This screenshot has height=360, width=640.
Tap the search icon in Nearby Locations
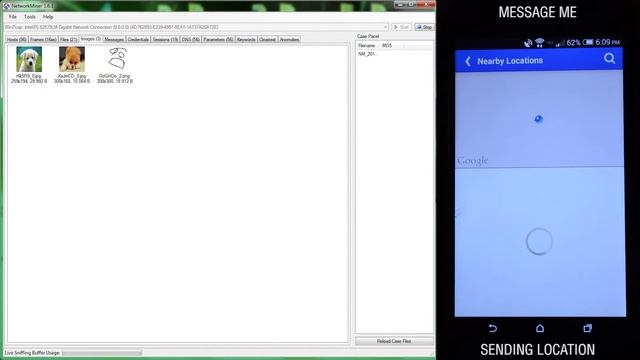click(609, 59)
